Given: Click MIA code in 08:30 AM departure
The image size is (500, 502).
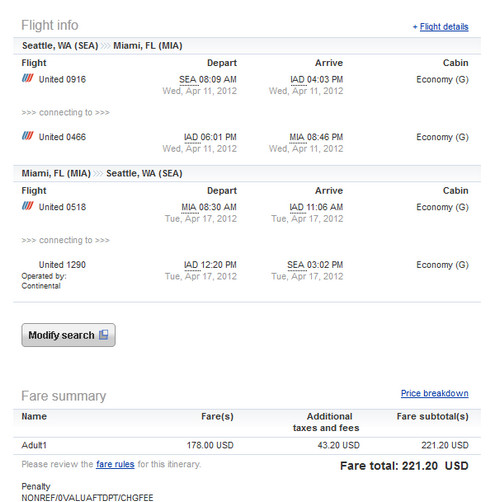Looking at the screenshot, I should coord(189,207).
